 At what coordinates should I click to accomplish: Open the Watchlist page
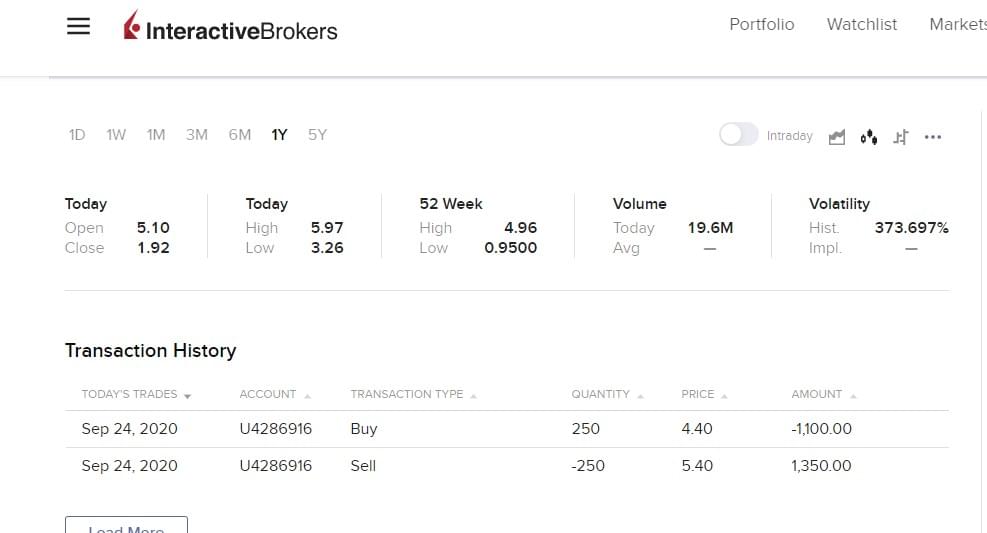pos(862,24)
